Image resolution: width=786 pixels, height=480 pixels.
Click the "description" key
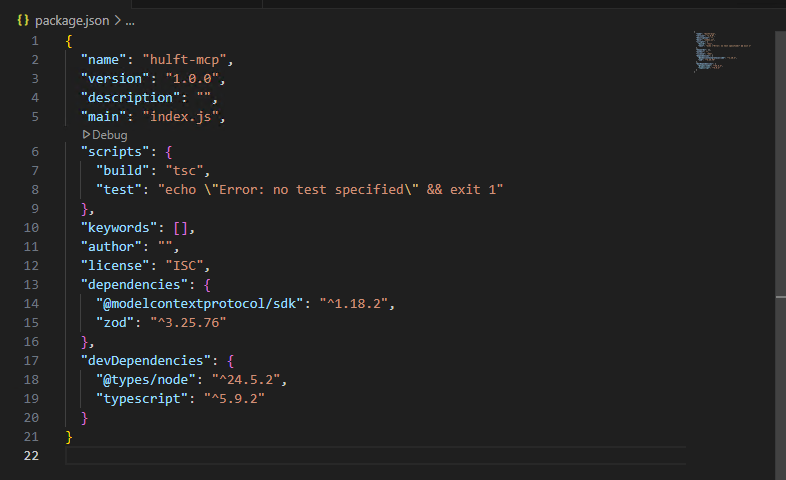coord(130,98)
